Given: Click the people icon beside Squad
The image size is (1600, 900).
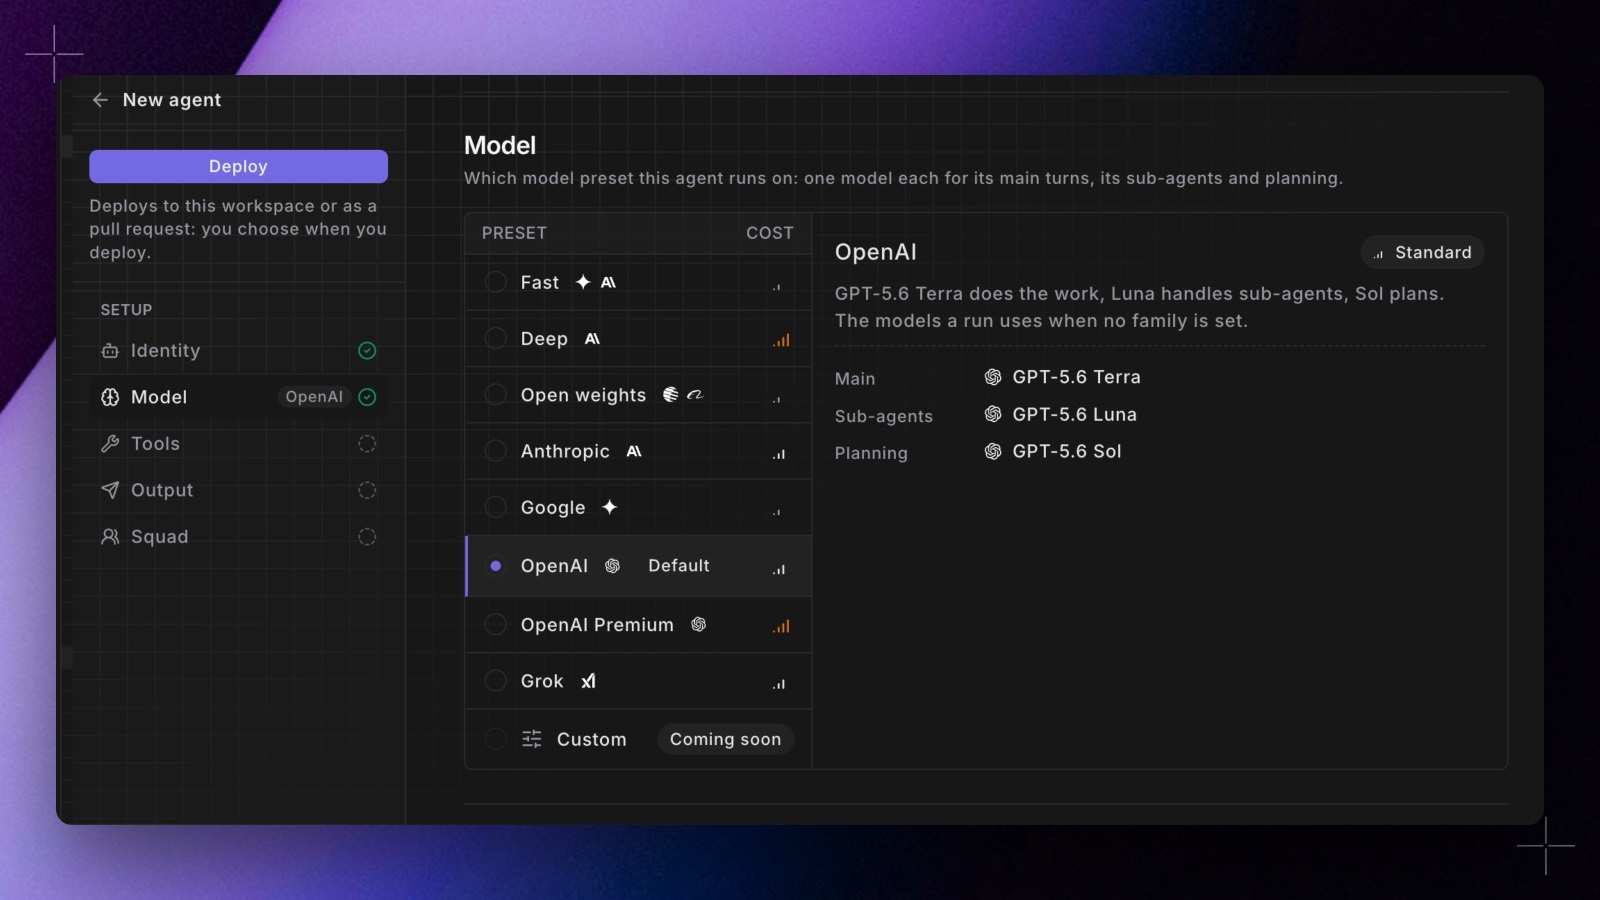Looking at the screenshot, I should 110,537.
